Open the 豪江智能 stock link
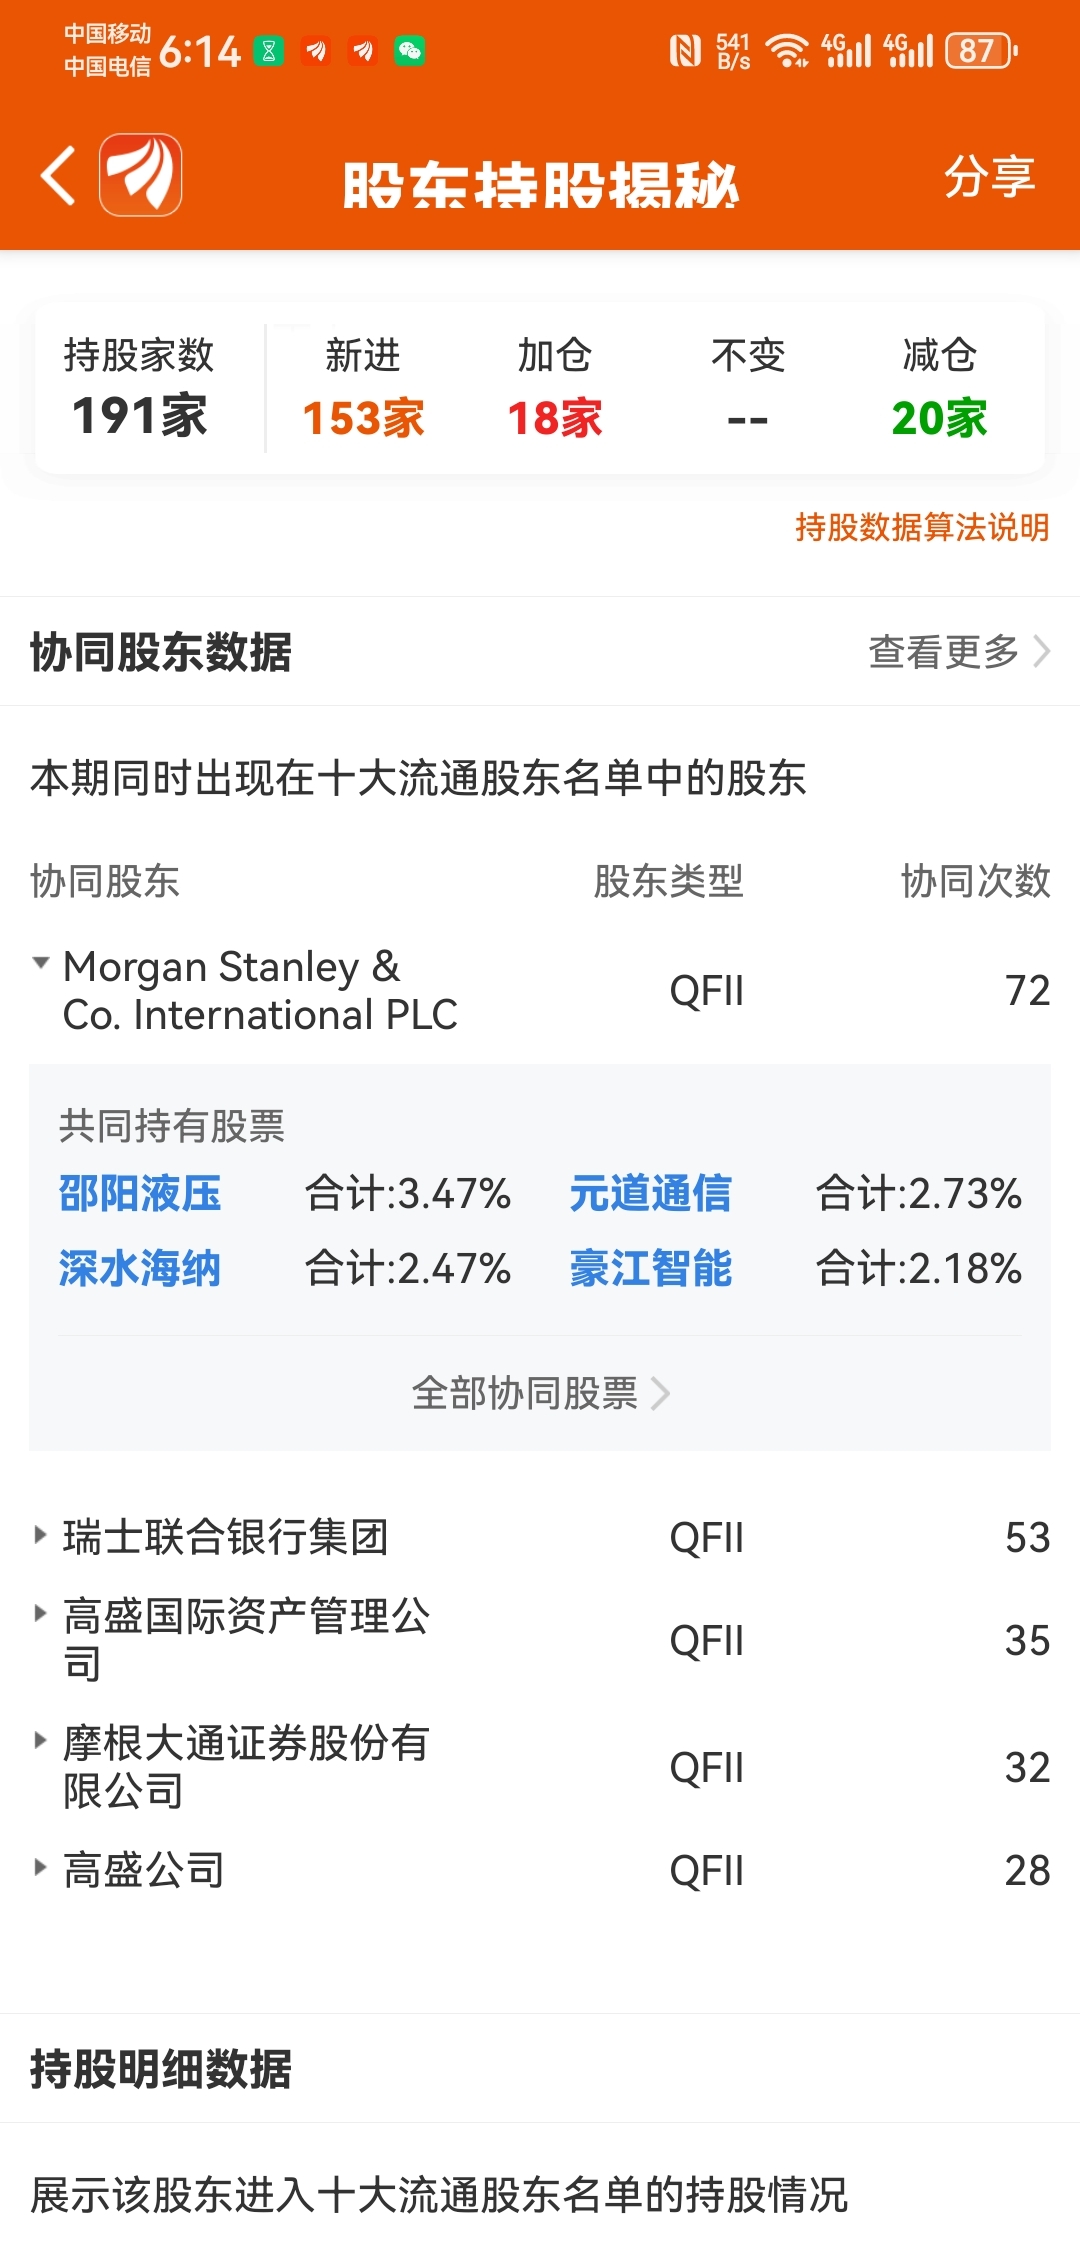This screenshot has height=2244, width=1080. coord(651,1268)
